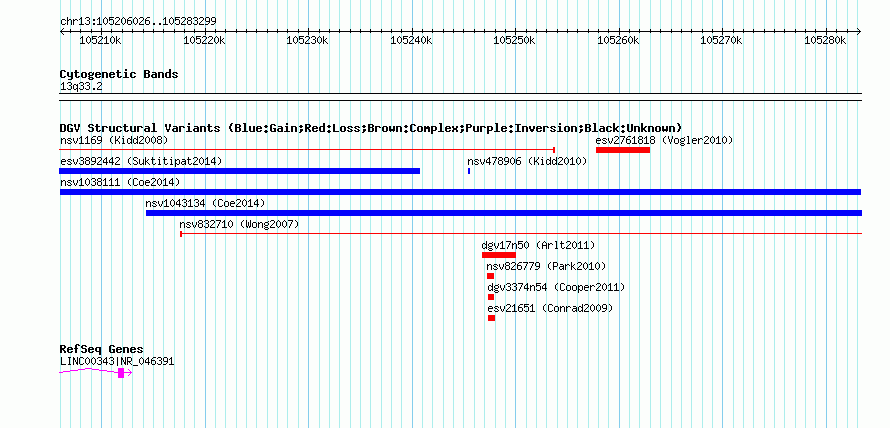Image resolution: width=890 pixels, height=428 pixels.
Task: Select the blue esv3892442 gain bar
Action: click(x=240, y=171)
